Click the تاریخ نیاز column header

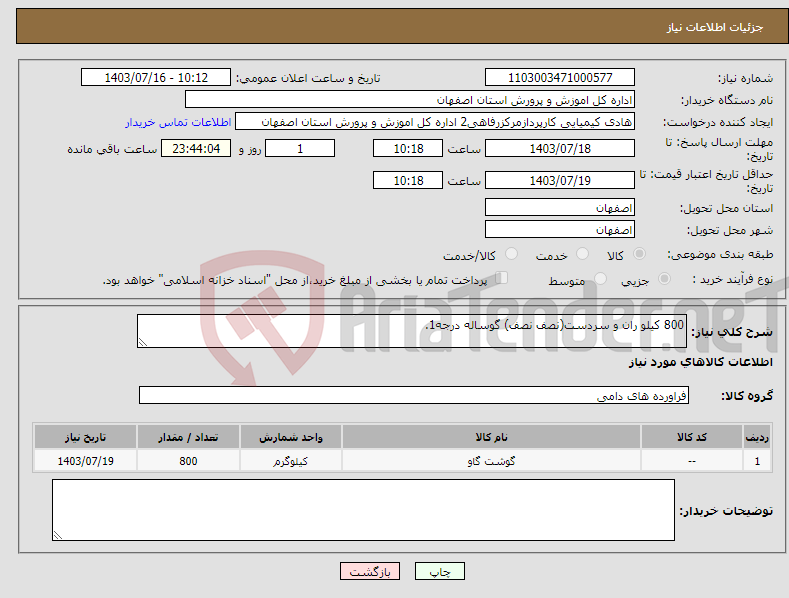coord(86,437)
